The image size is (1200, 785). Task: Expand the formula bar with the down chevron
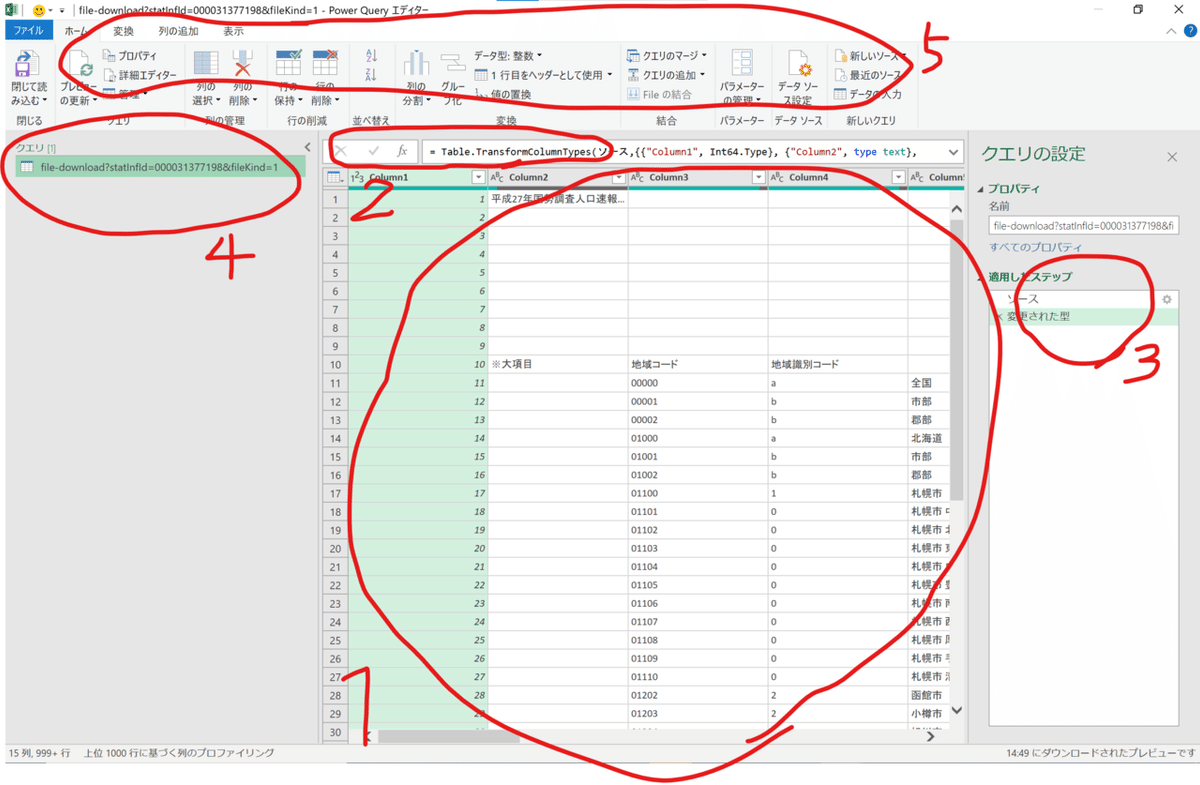point(953,152)
